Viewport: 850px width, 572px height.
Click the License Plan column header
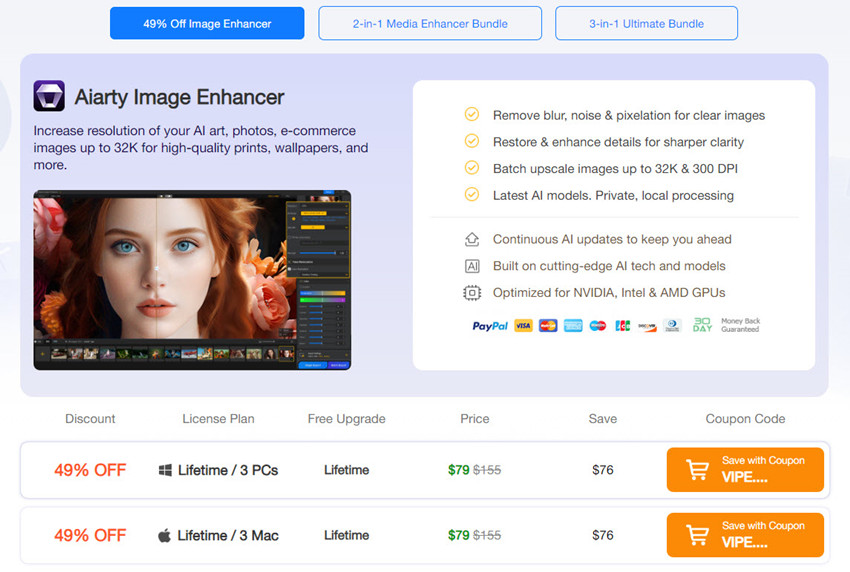[x=218, y=419]
